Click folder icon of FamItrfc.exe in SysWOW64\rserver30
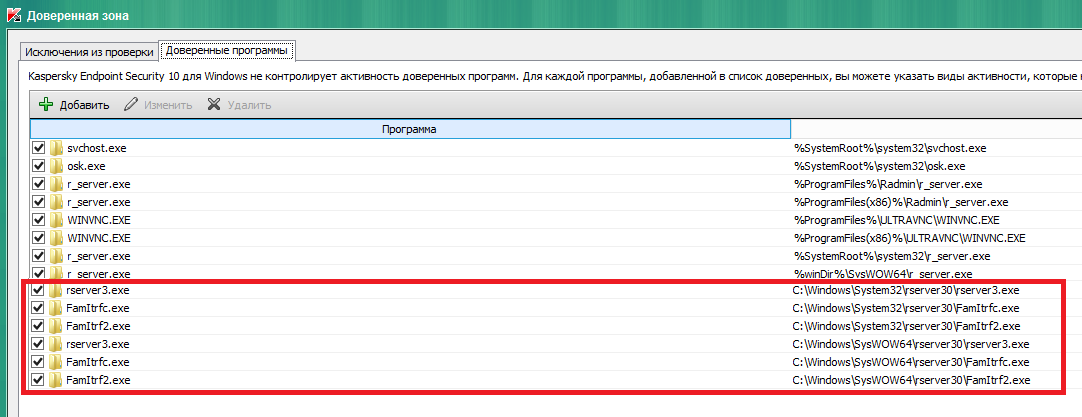 click(56, 362)
